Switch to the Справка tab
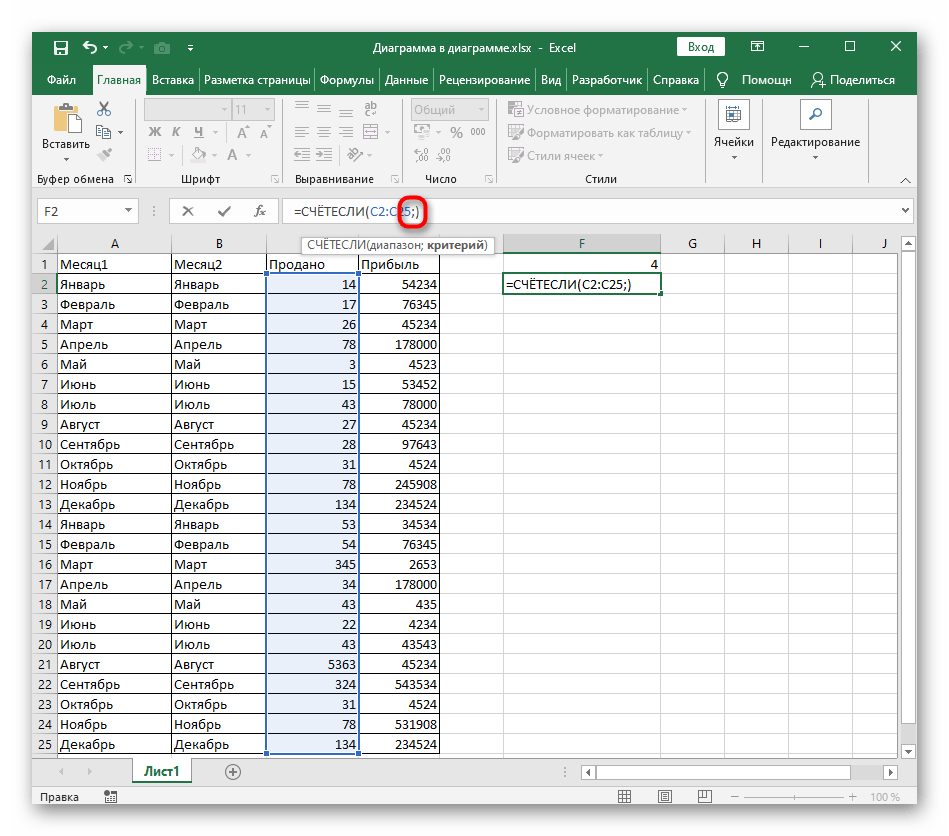 click(675, 80)
